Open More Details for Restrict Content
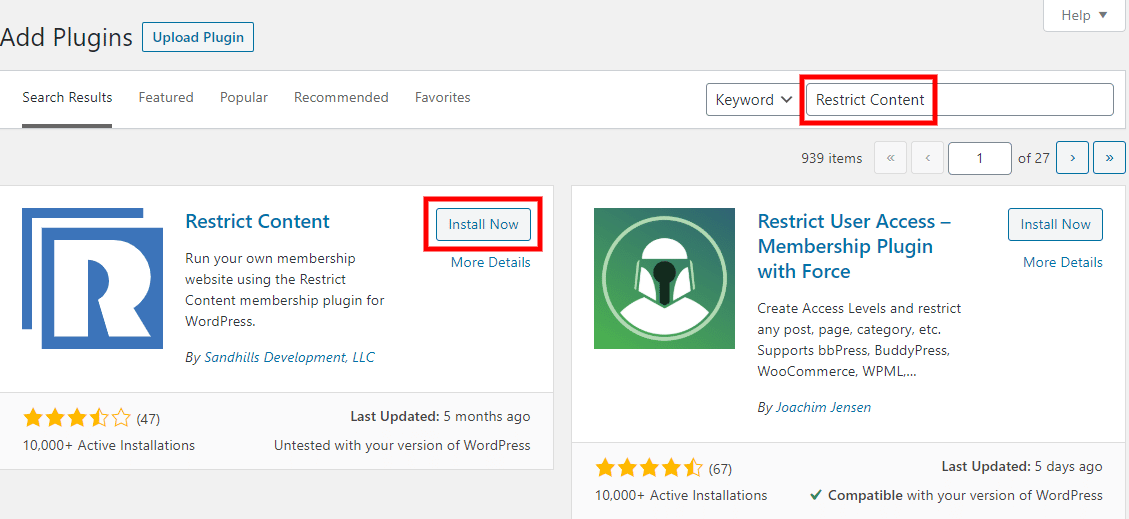The image size is (1129, 519). (x=490, y=263)
